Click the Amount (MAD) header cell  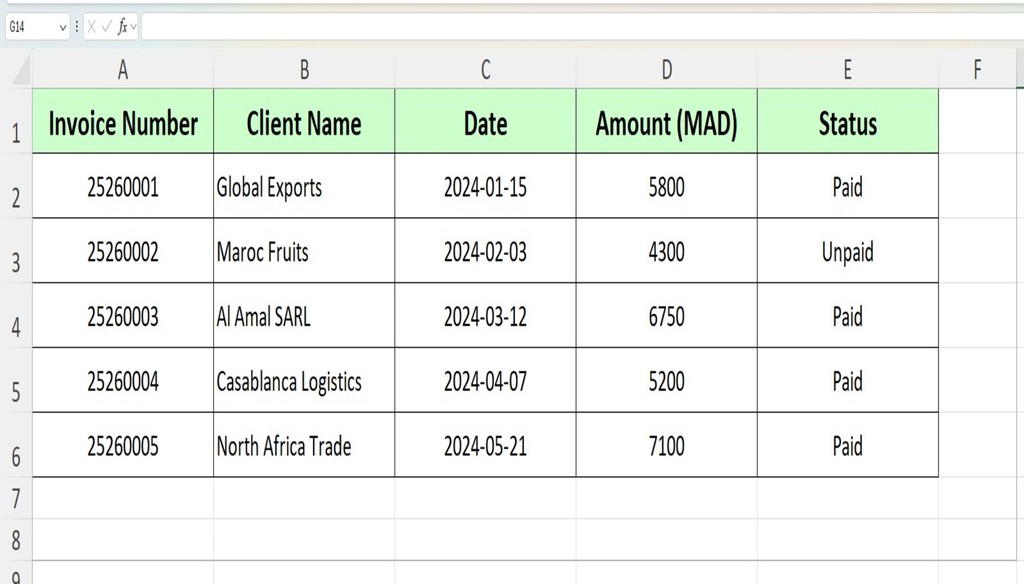(666, 124)
